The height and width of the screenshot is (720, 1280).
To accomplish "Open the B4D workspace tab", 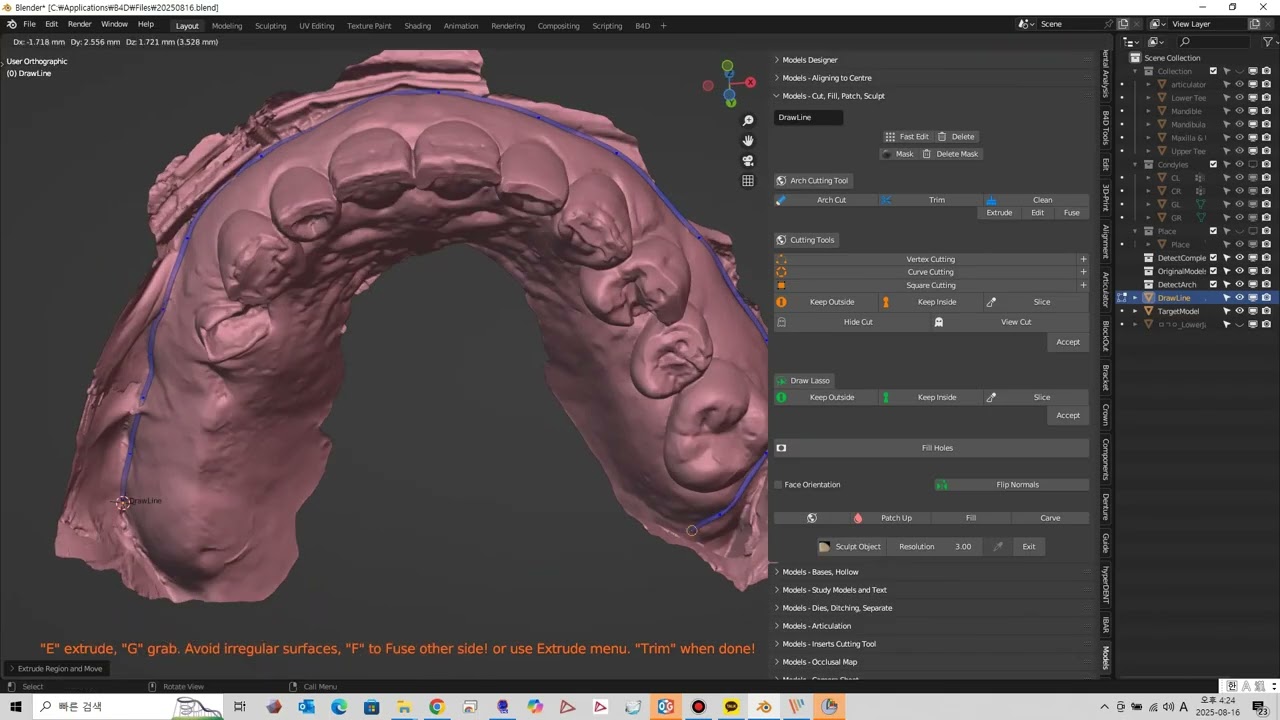I will point(642,26).
